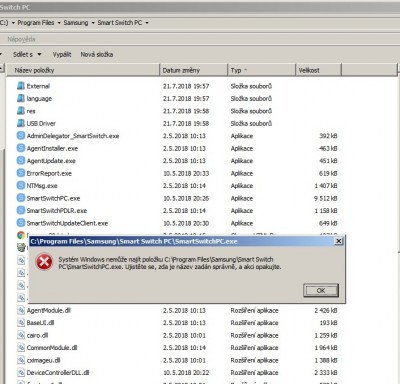Select ErrorReport.exe application icon

point(21,173)
